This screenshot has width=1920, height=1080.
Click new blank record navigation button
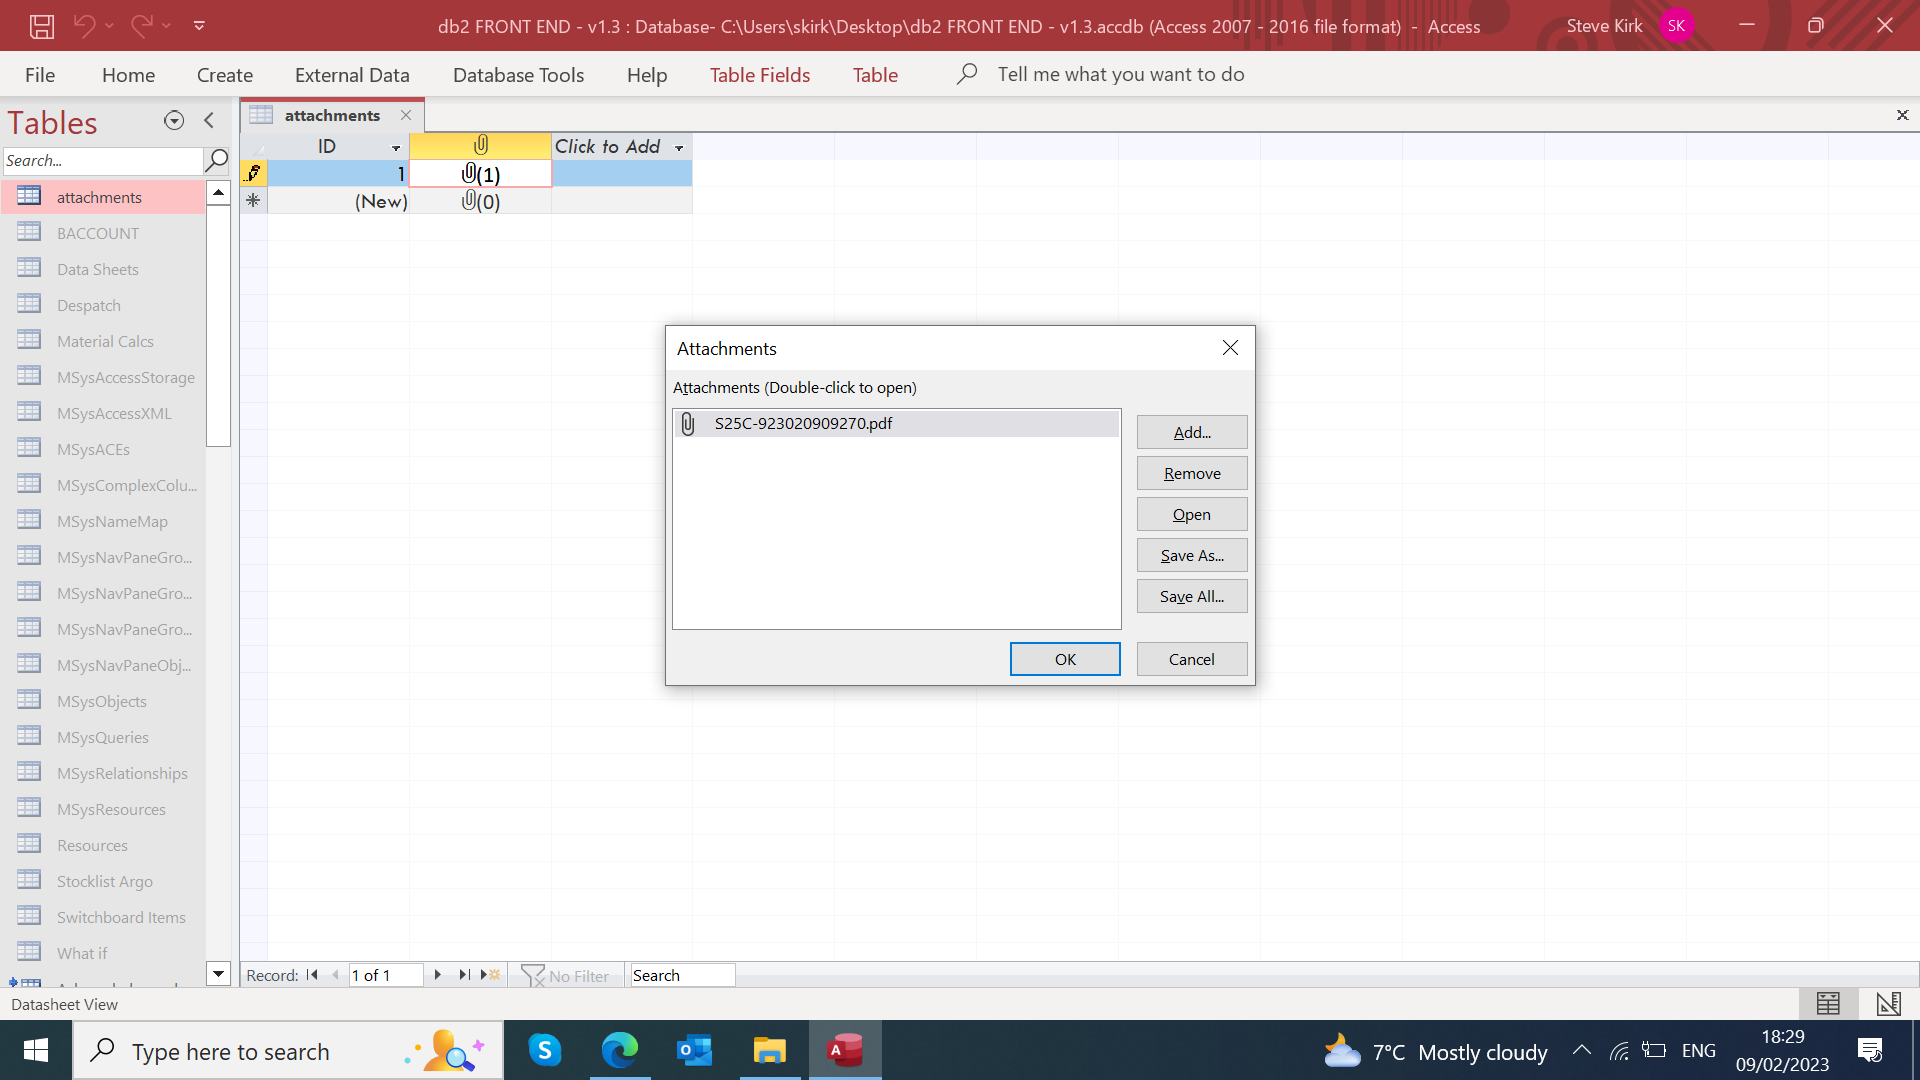click(490, 975)
